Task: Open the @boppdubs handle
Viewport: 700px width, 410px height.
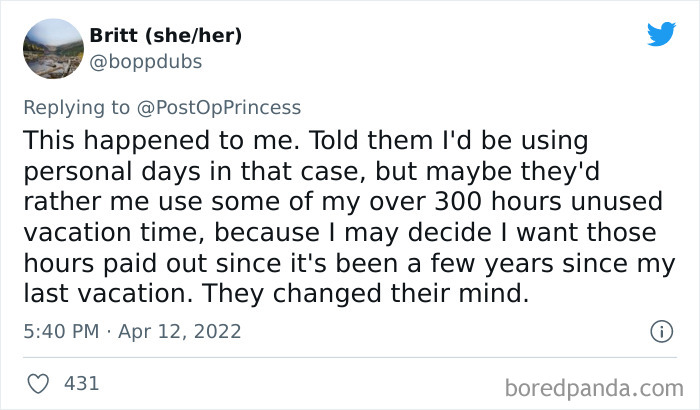Action: pos(146,60)
